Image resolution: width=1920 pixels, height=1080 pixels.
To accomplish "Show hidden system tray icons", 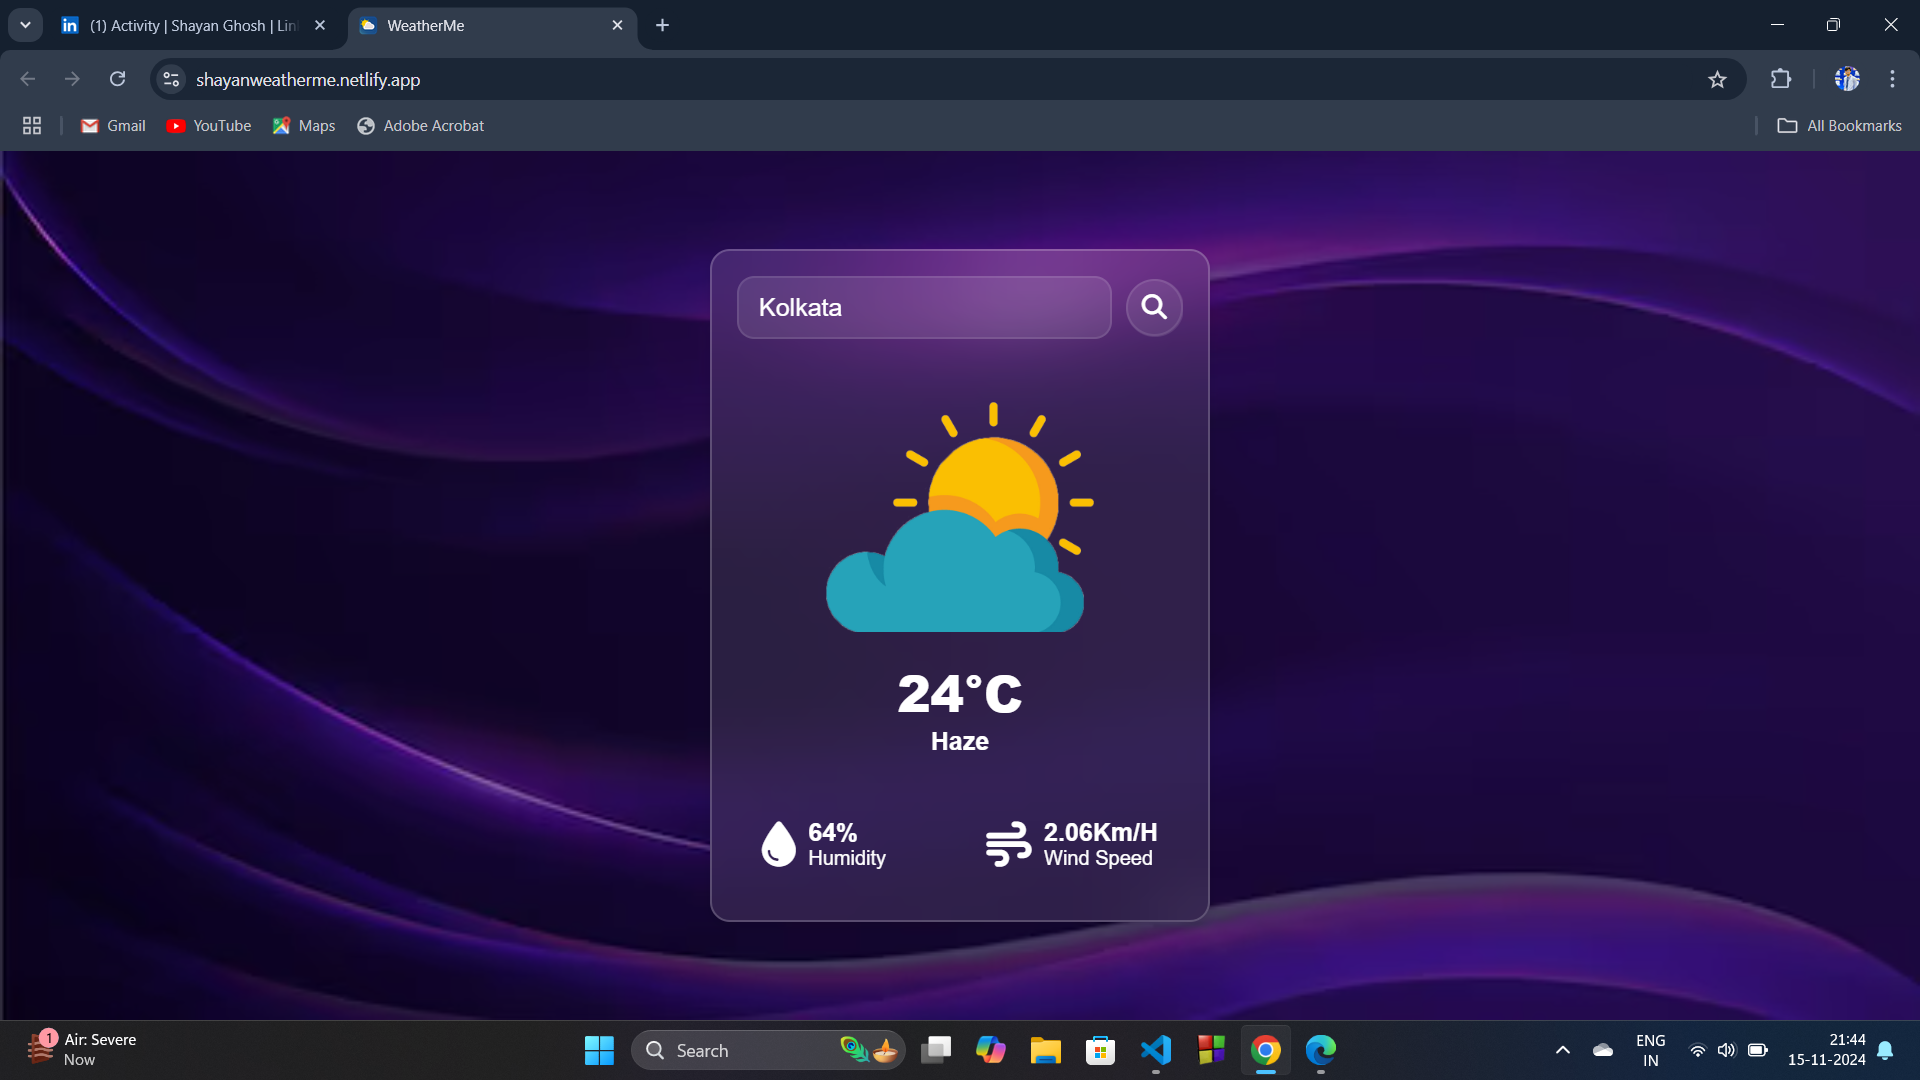I will [1562, 1050].
